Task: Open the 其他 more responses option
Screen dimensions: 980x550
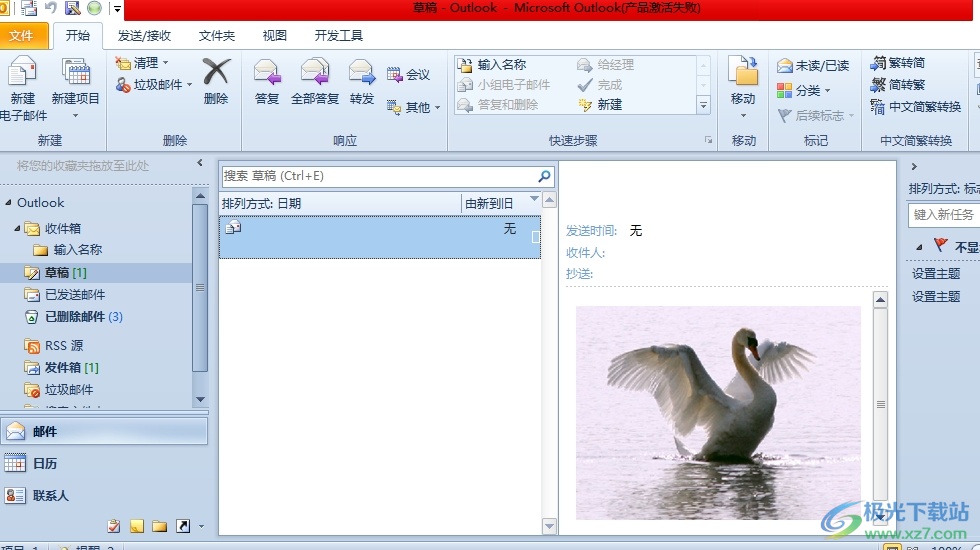Action: (x=413, y=108)
